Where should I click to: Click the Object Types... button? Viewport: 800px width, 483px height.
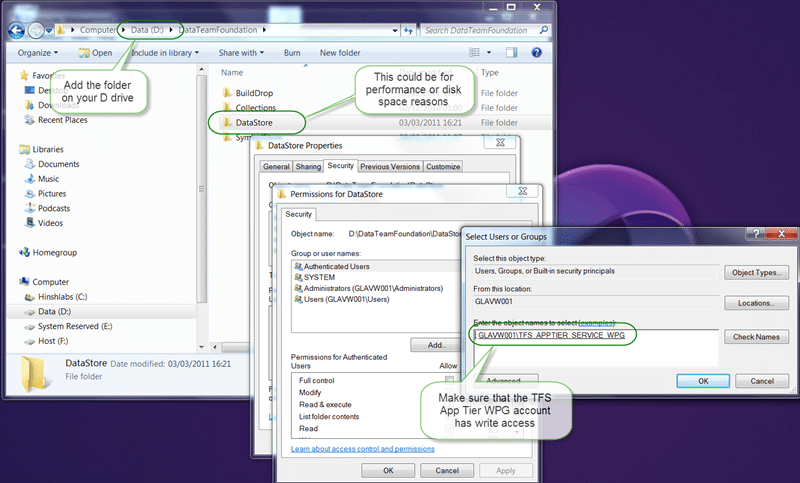click(x=756, y=272)
